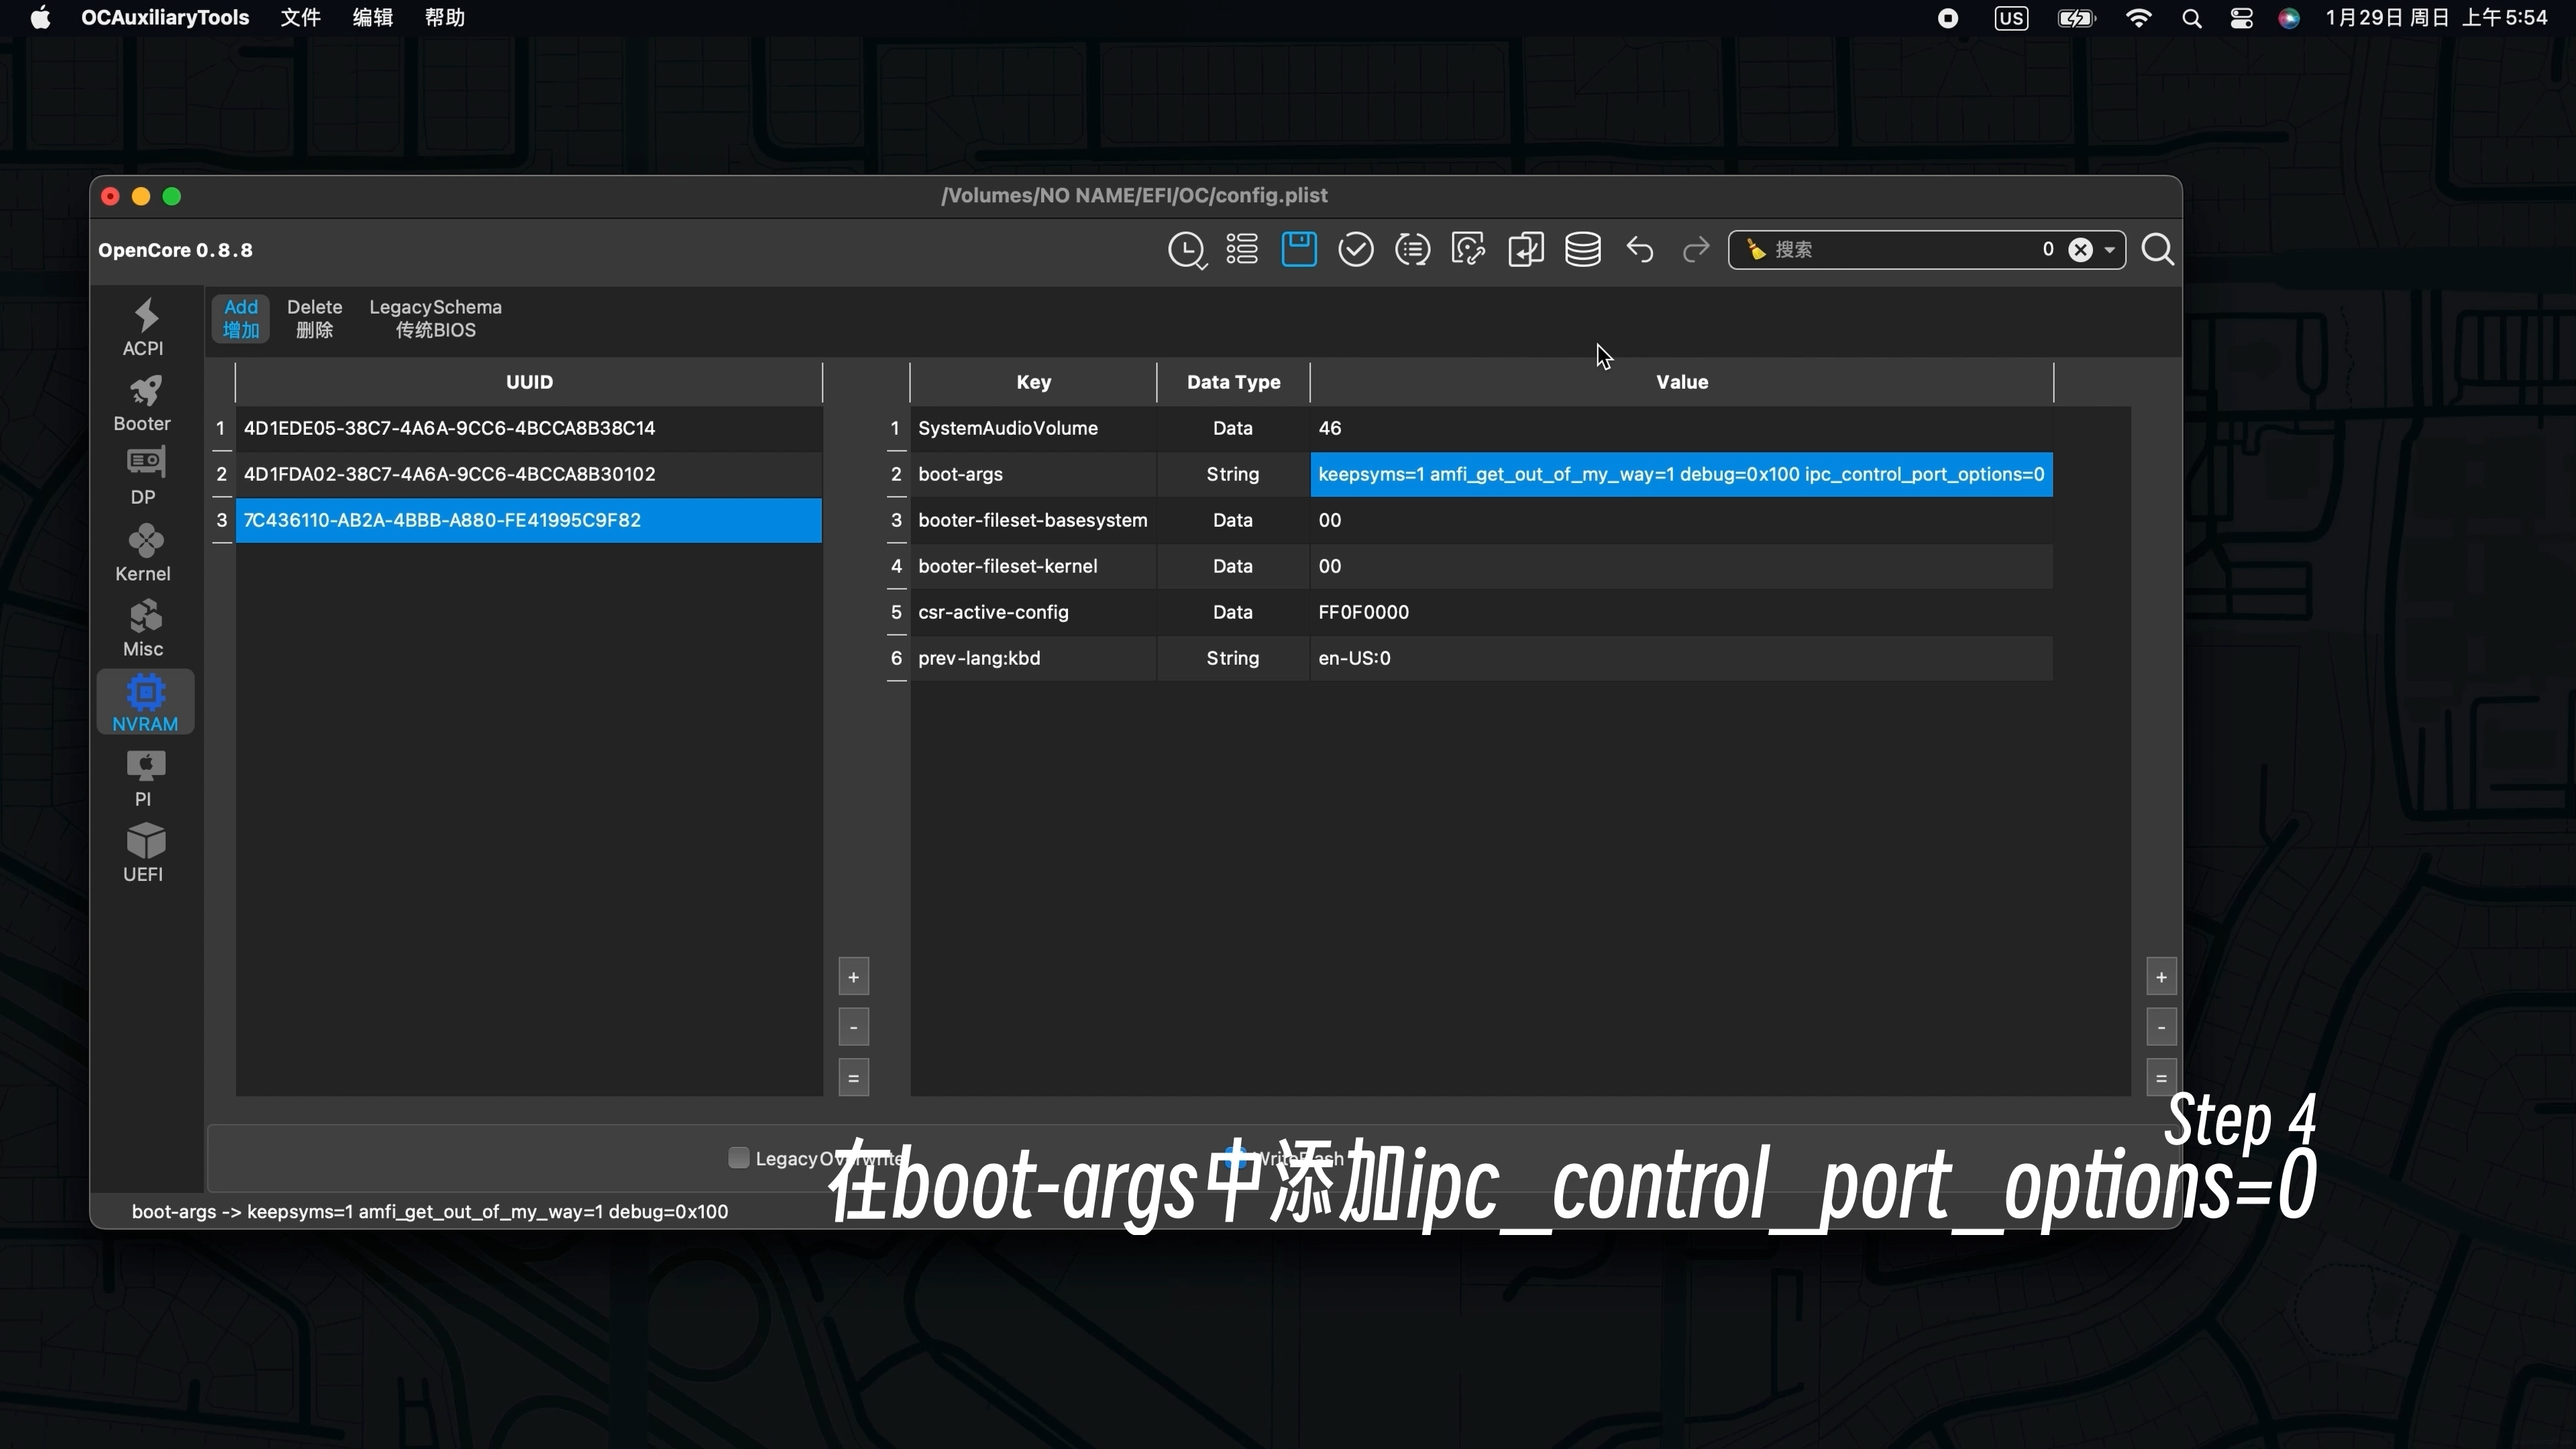Open the Misc section in sidebar

144,627
